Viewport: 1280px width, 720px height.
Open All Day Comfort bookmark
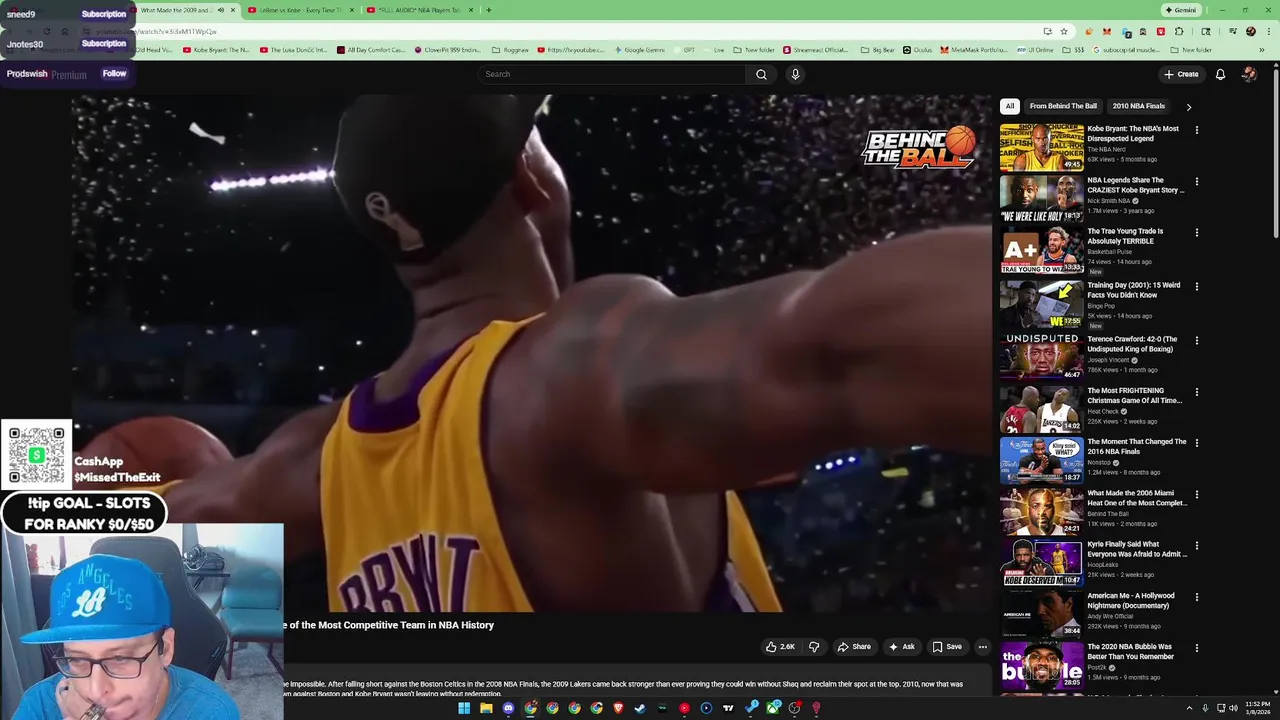pos(371,50)
